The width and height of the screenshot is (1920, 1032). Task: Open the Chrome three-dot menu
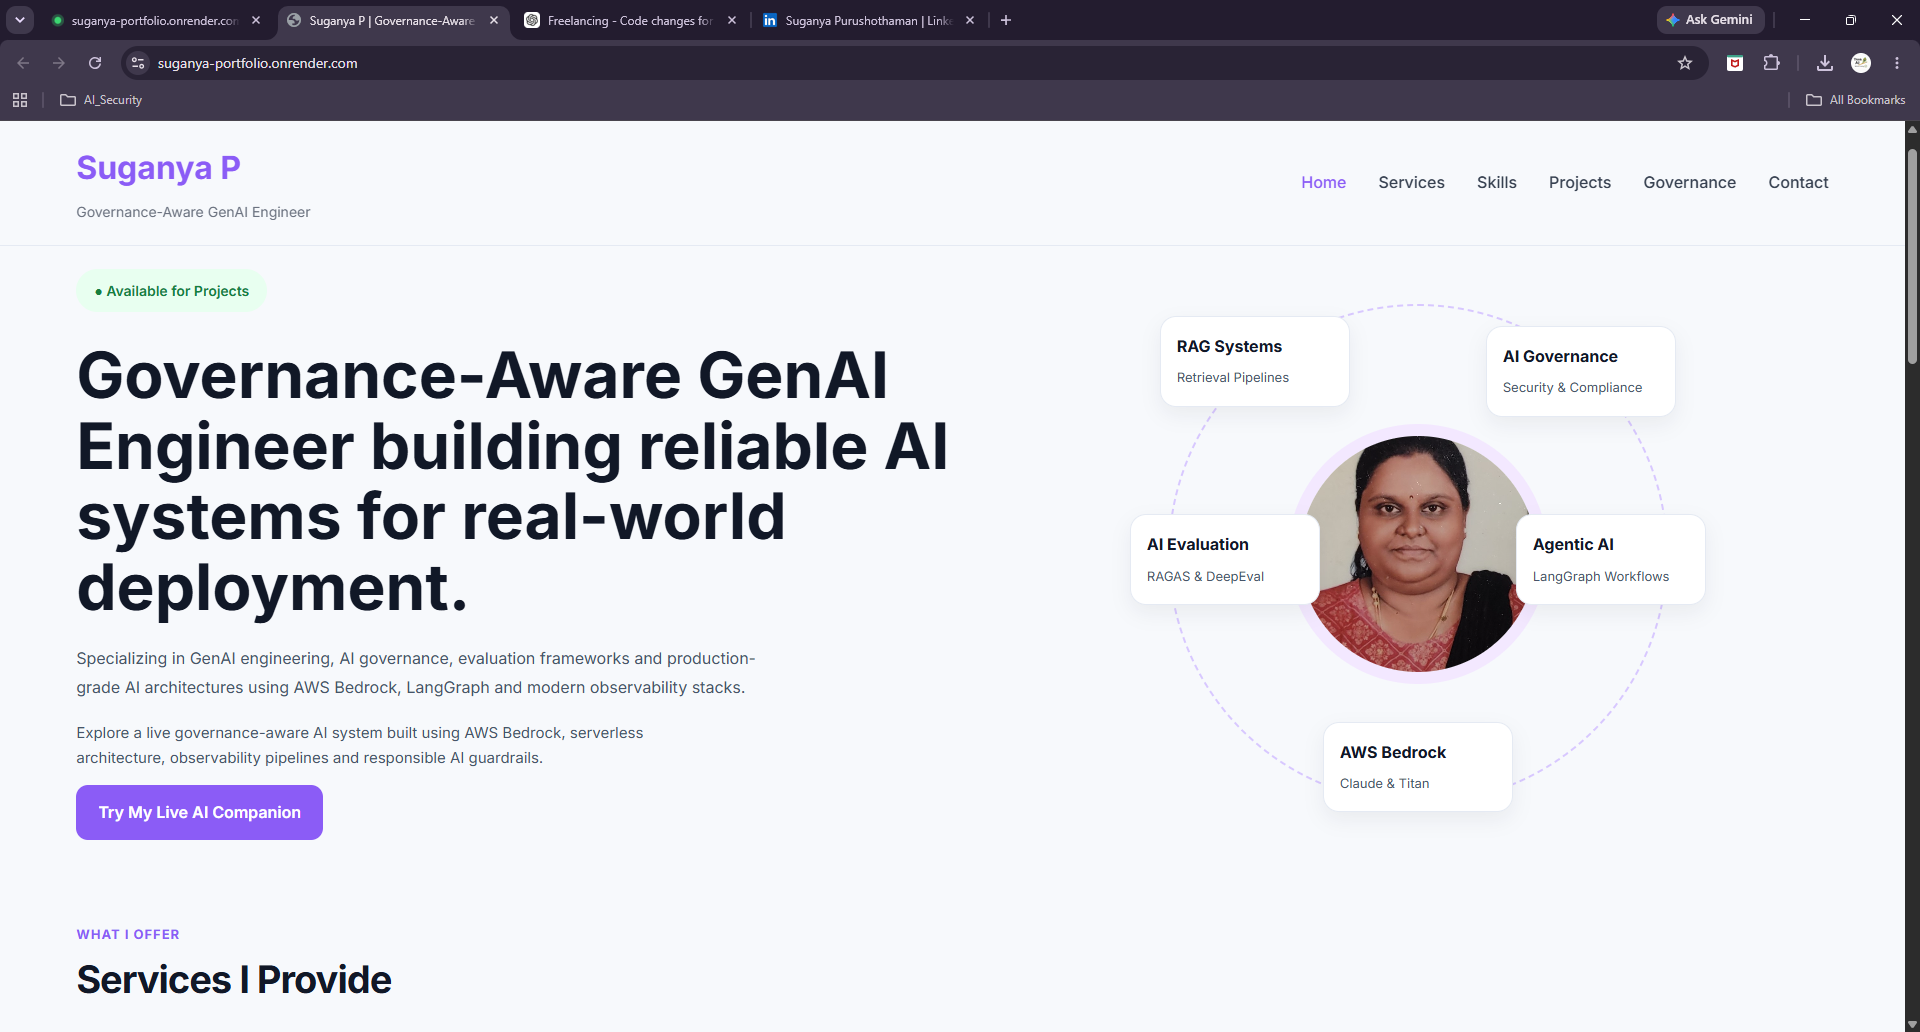tap(1897, 63)
